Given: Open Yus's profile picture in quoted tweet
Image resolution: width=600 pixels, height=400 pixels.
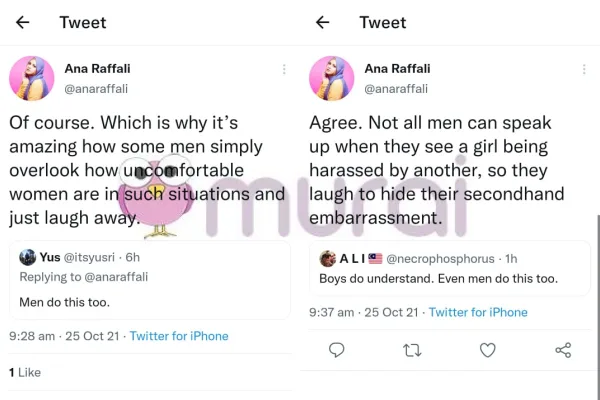Looking at the screenshot, I should click(x=27, y=257).
